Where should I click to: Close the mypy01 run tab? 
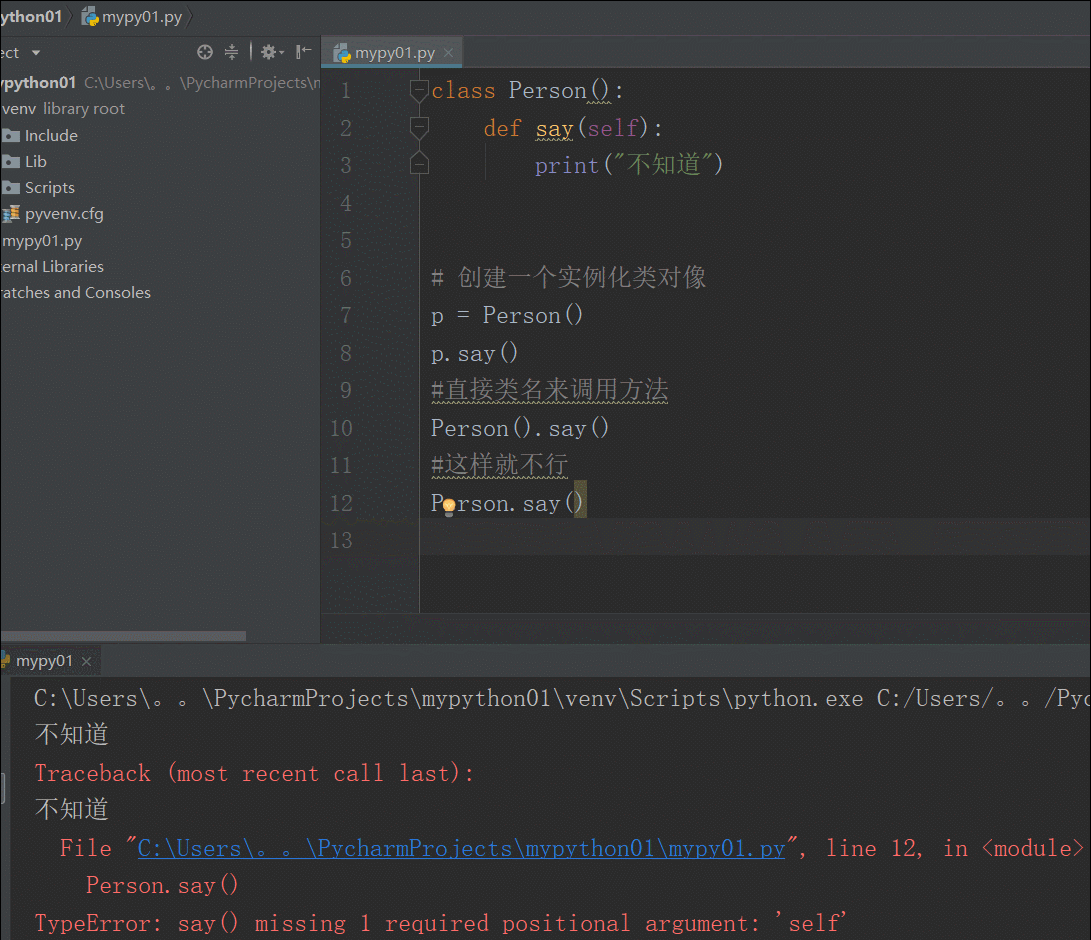coord(86,662)
